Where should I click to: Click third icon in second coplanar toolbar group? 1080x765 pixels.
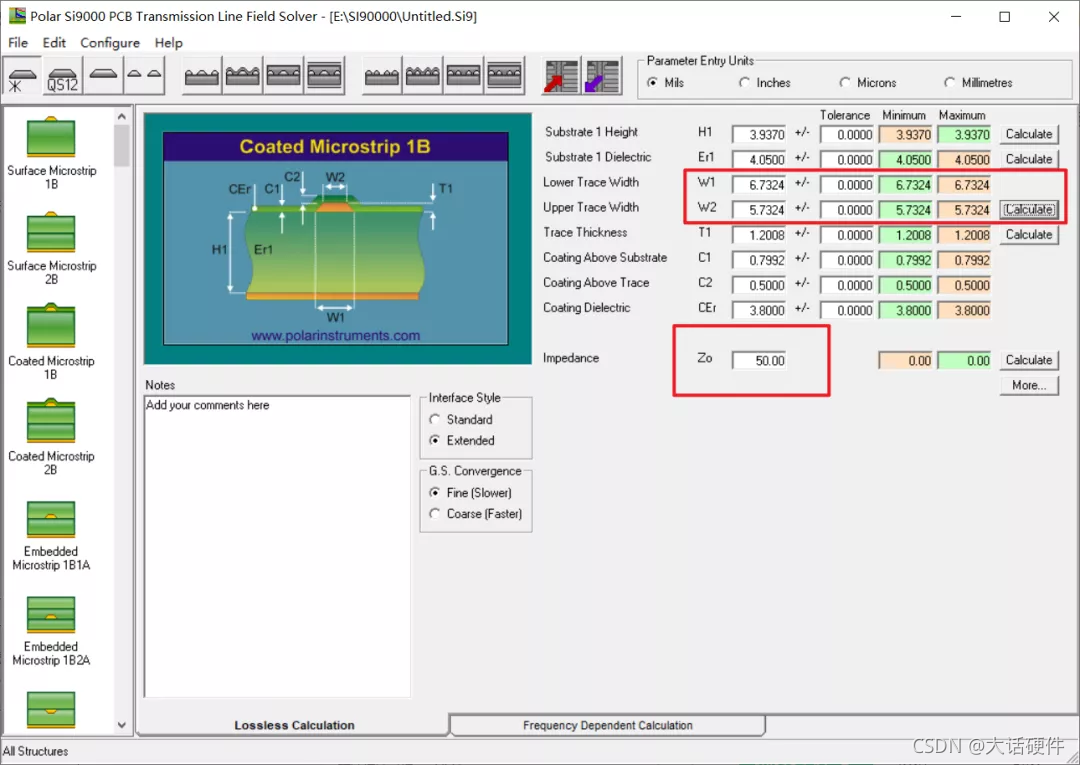click(x=463, y=76)
